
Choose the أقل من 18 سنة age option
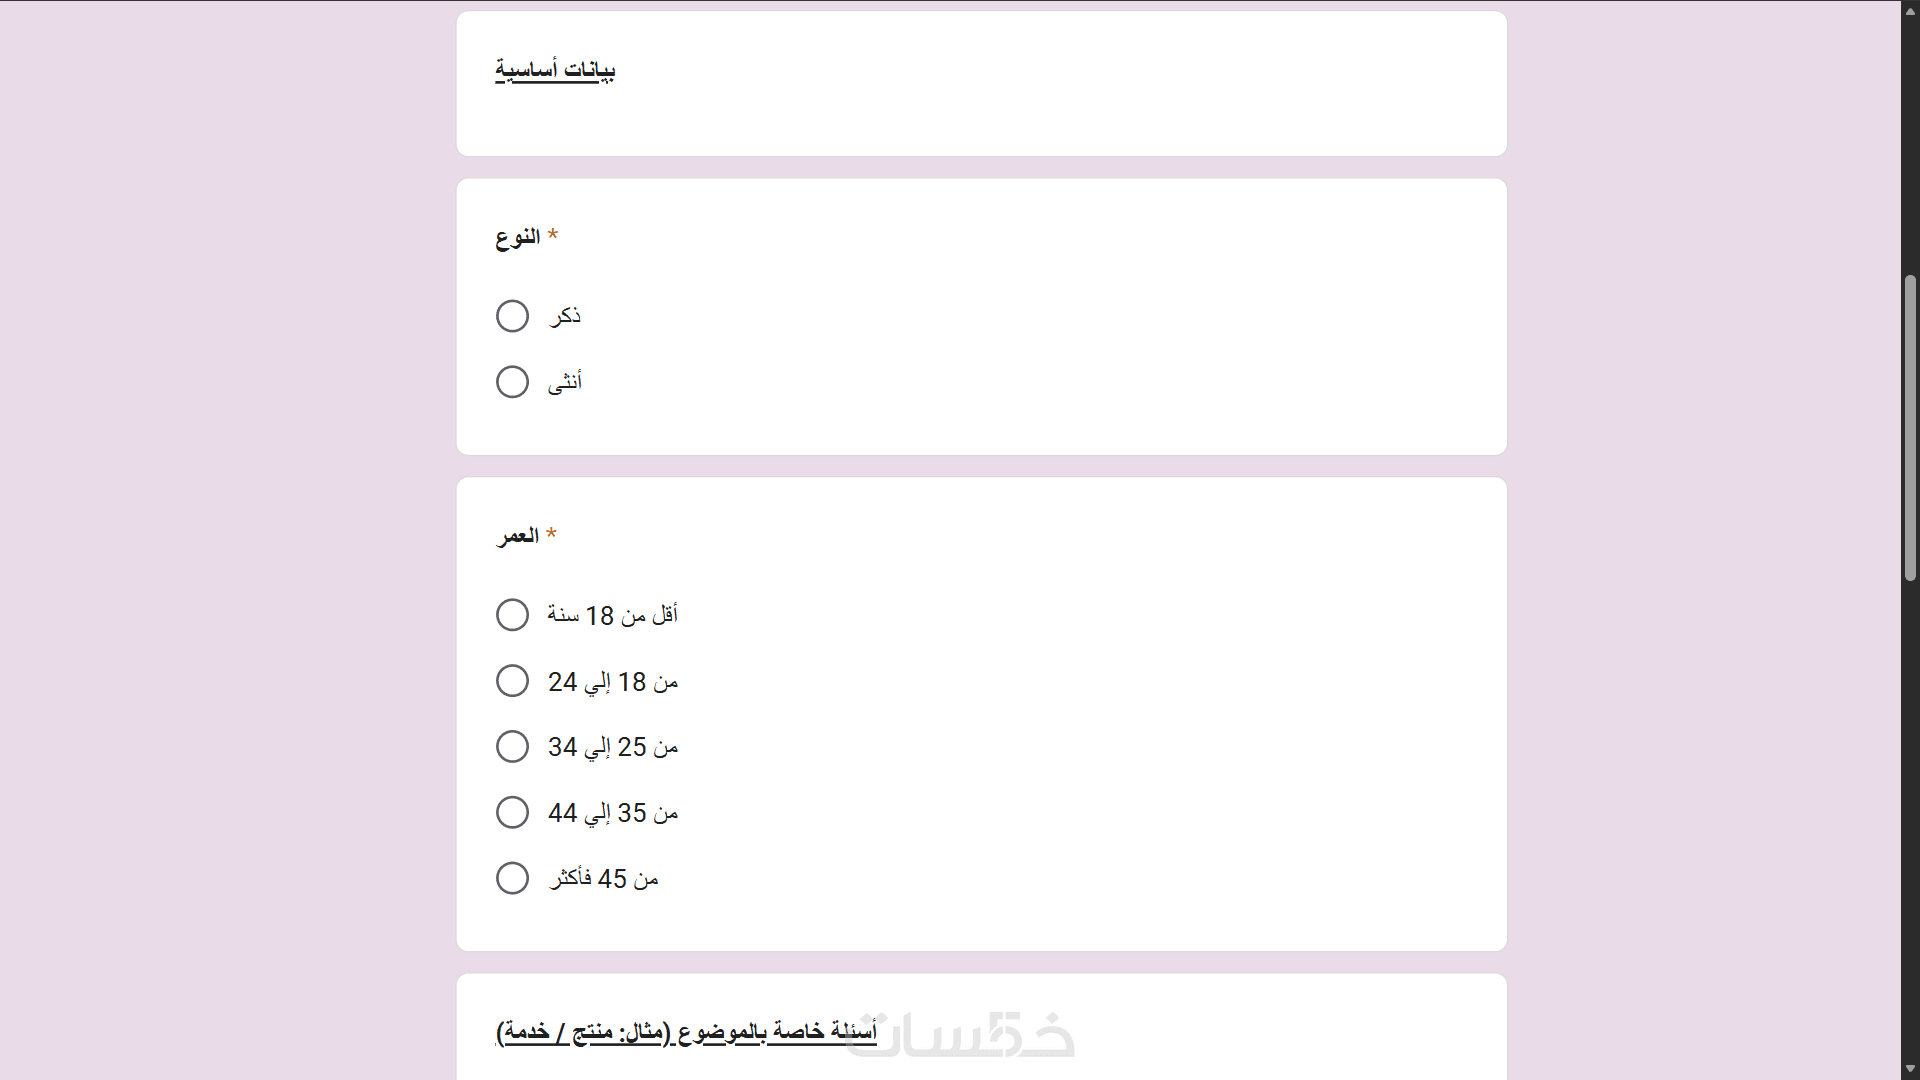coord(512,615)
